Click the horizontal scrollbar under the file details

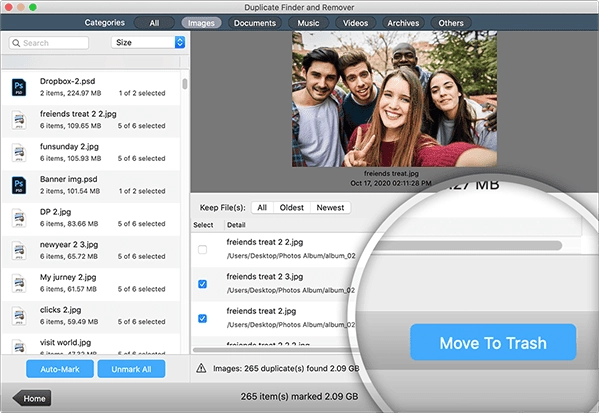(275, 349)
